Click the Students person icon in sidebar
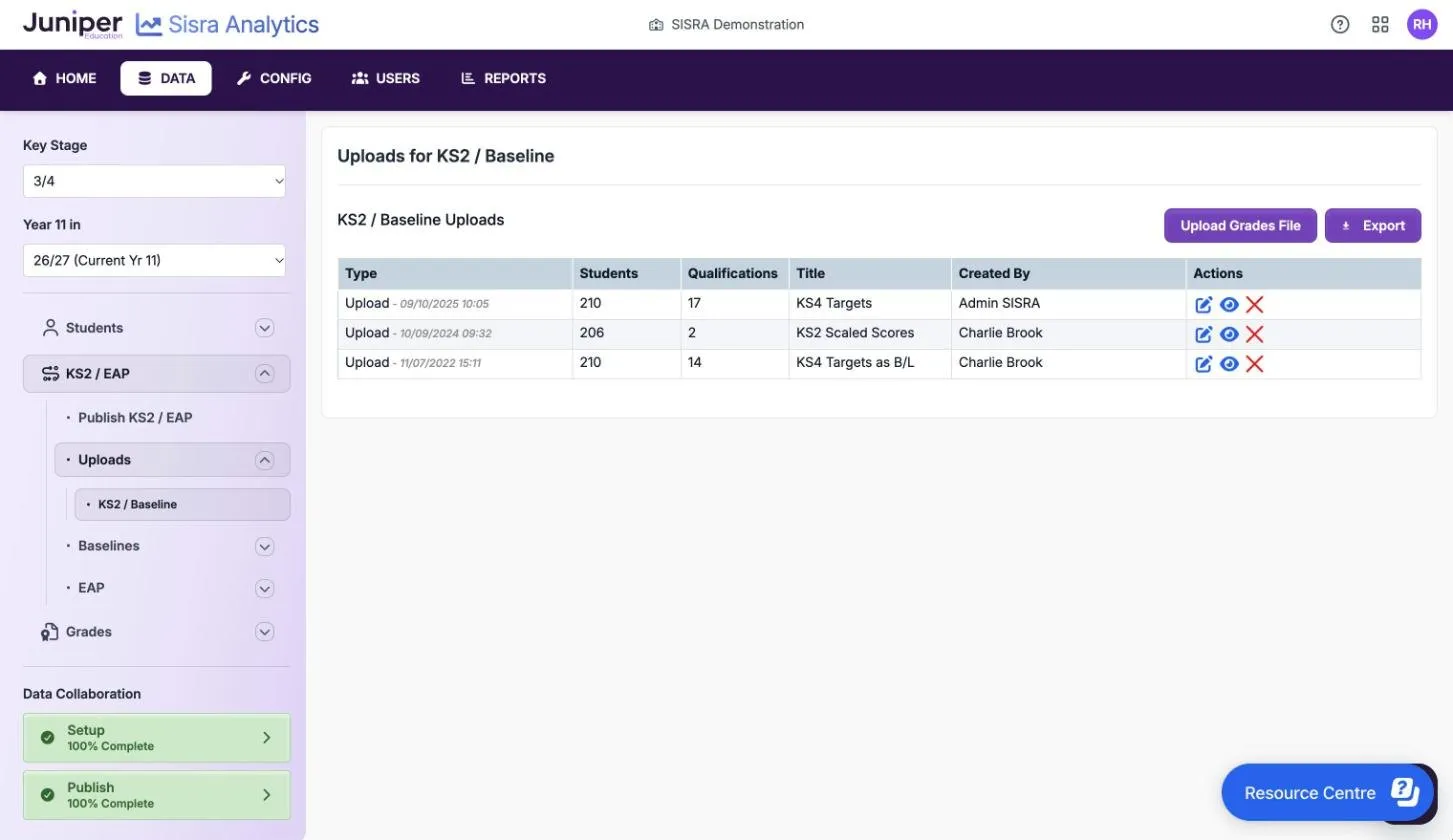The height and width of the screenshot is (840, 1453). click(x=50, y=328)
